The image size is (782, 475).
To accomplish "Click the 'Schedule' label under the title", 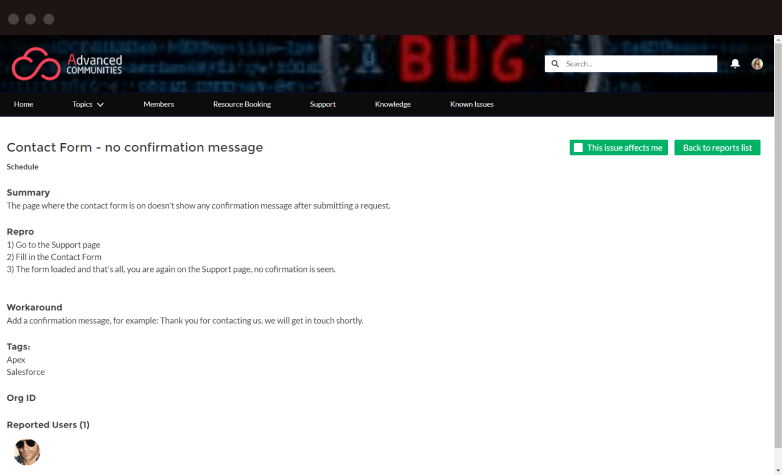I will (x=22, y=167).
